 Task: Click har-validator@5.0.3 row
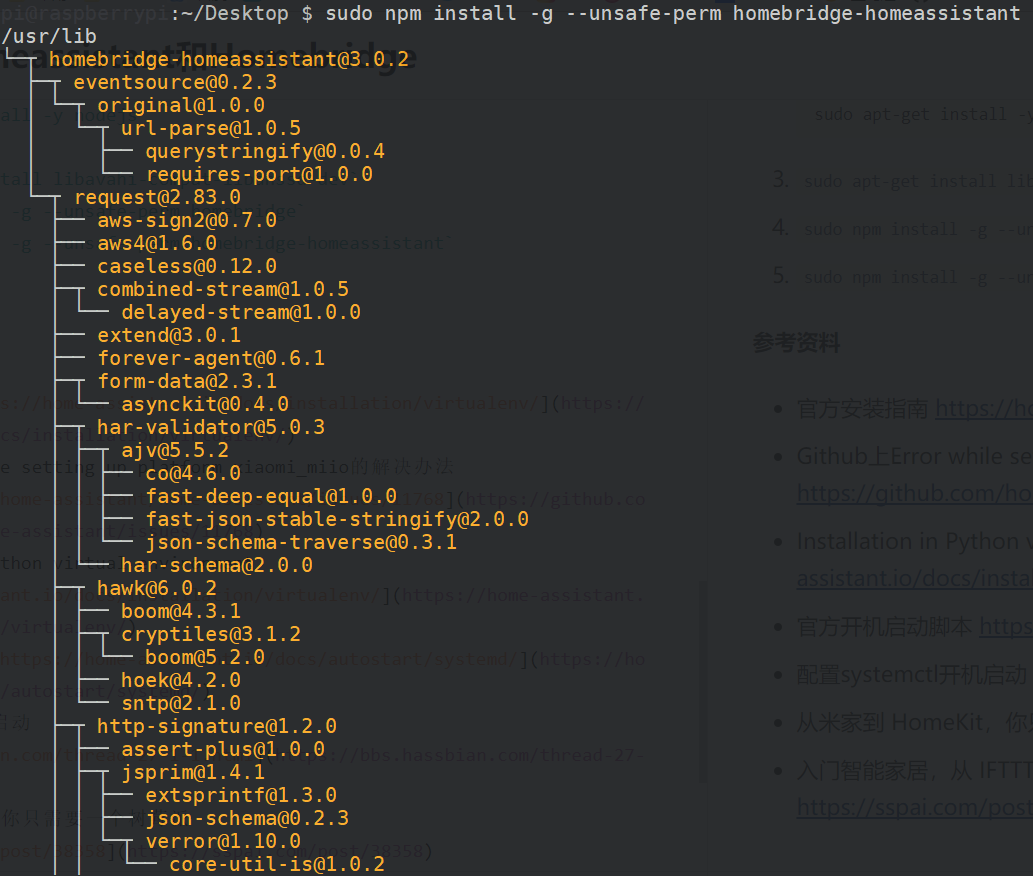click(211, 427)
